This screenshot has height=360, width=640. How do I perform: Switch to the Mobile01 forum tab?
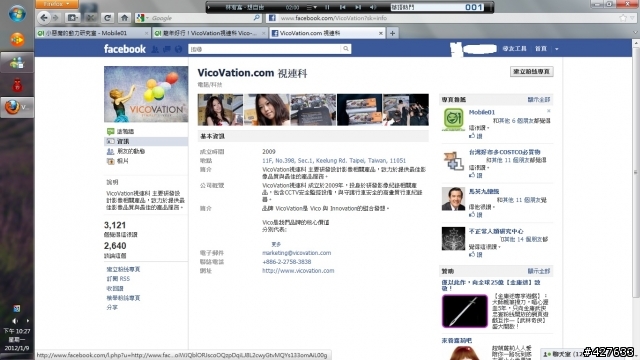(92, 33)
